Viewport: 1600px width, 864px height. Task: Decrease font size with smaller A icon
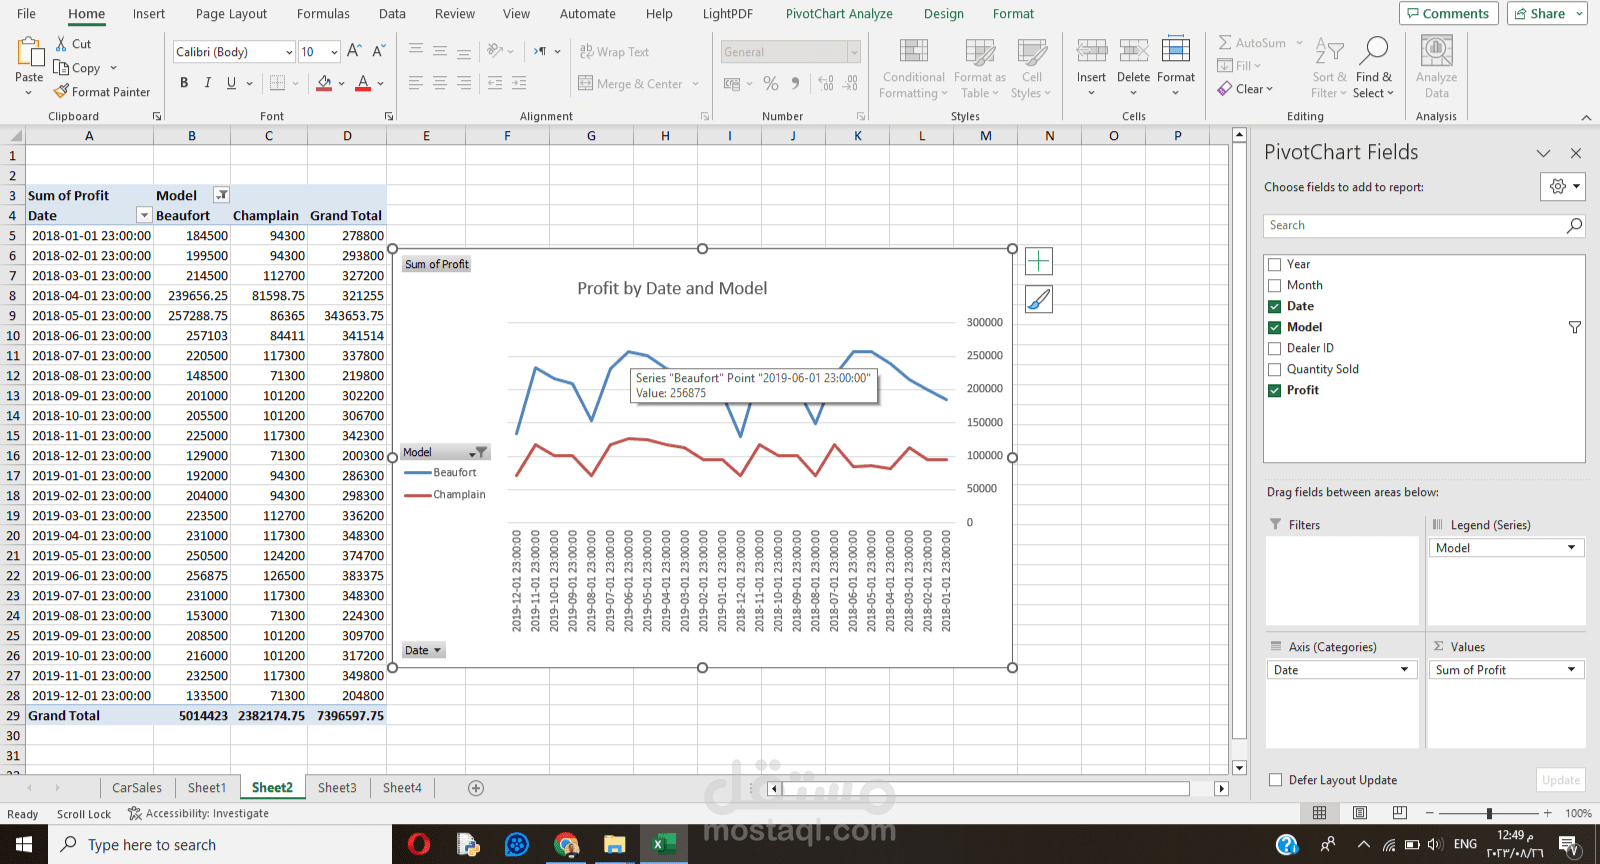coord(379,51)
